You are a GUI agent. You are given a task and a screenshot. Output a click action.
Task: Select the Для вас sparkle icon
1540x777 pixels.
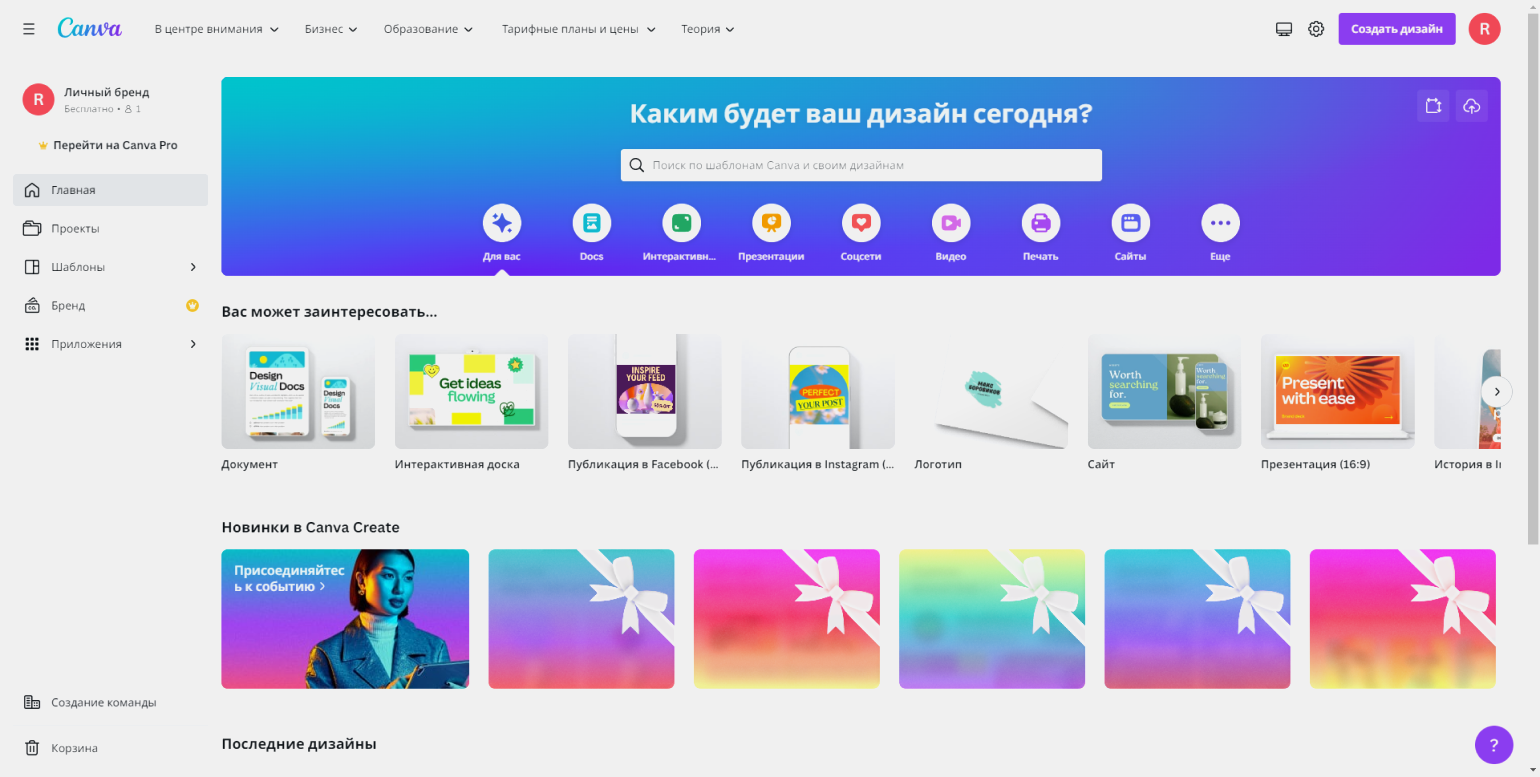click(502, 223)
